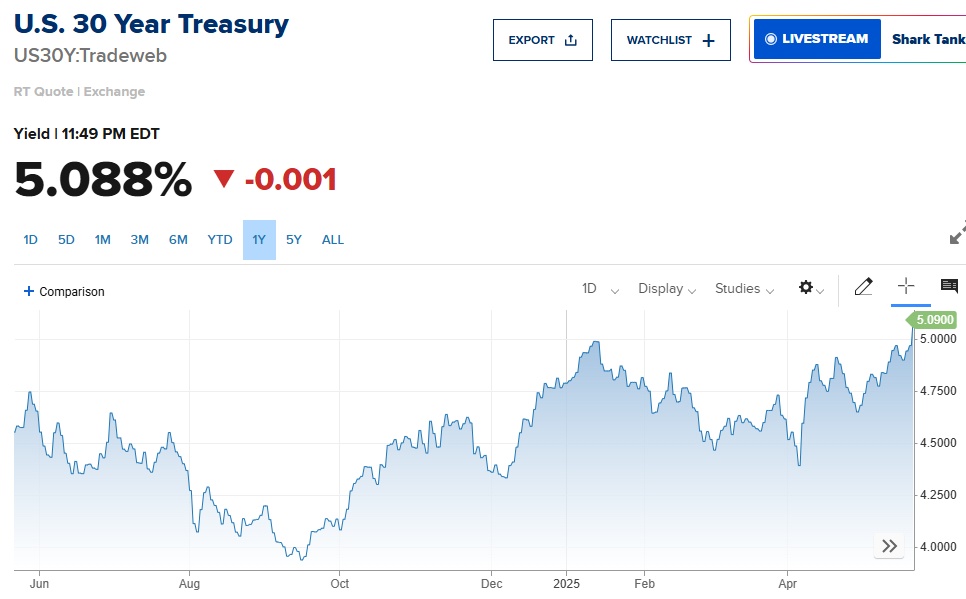Expand chart with diagonal arrows icon
The image size is (966, 599).
[957, 234]
